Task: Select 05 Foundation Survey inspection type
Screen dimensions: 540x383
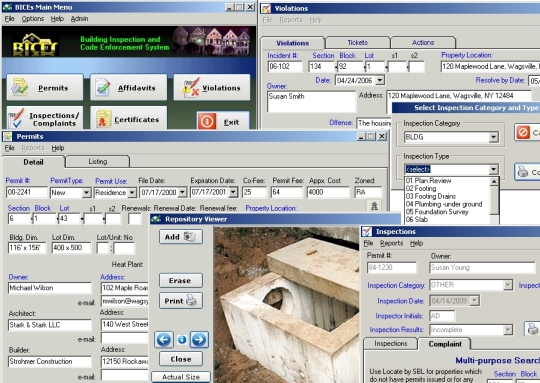Action: coord(437,212)
